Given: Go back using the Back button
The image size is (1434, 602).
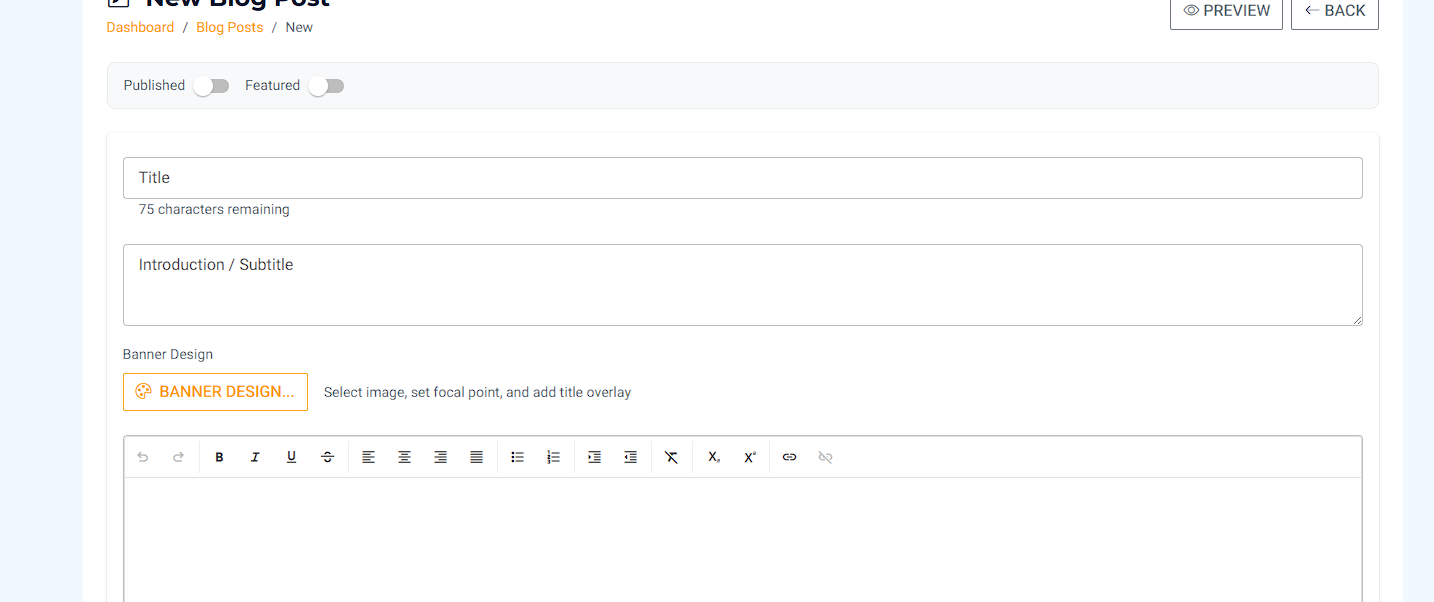Looking at the screenshot, I should (1334, 11).
